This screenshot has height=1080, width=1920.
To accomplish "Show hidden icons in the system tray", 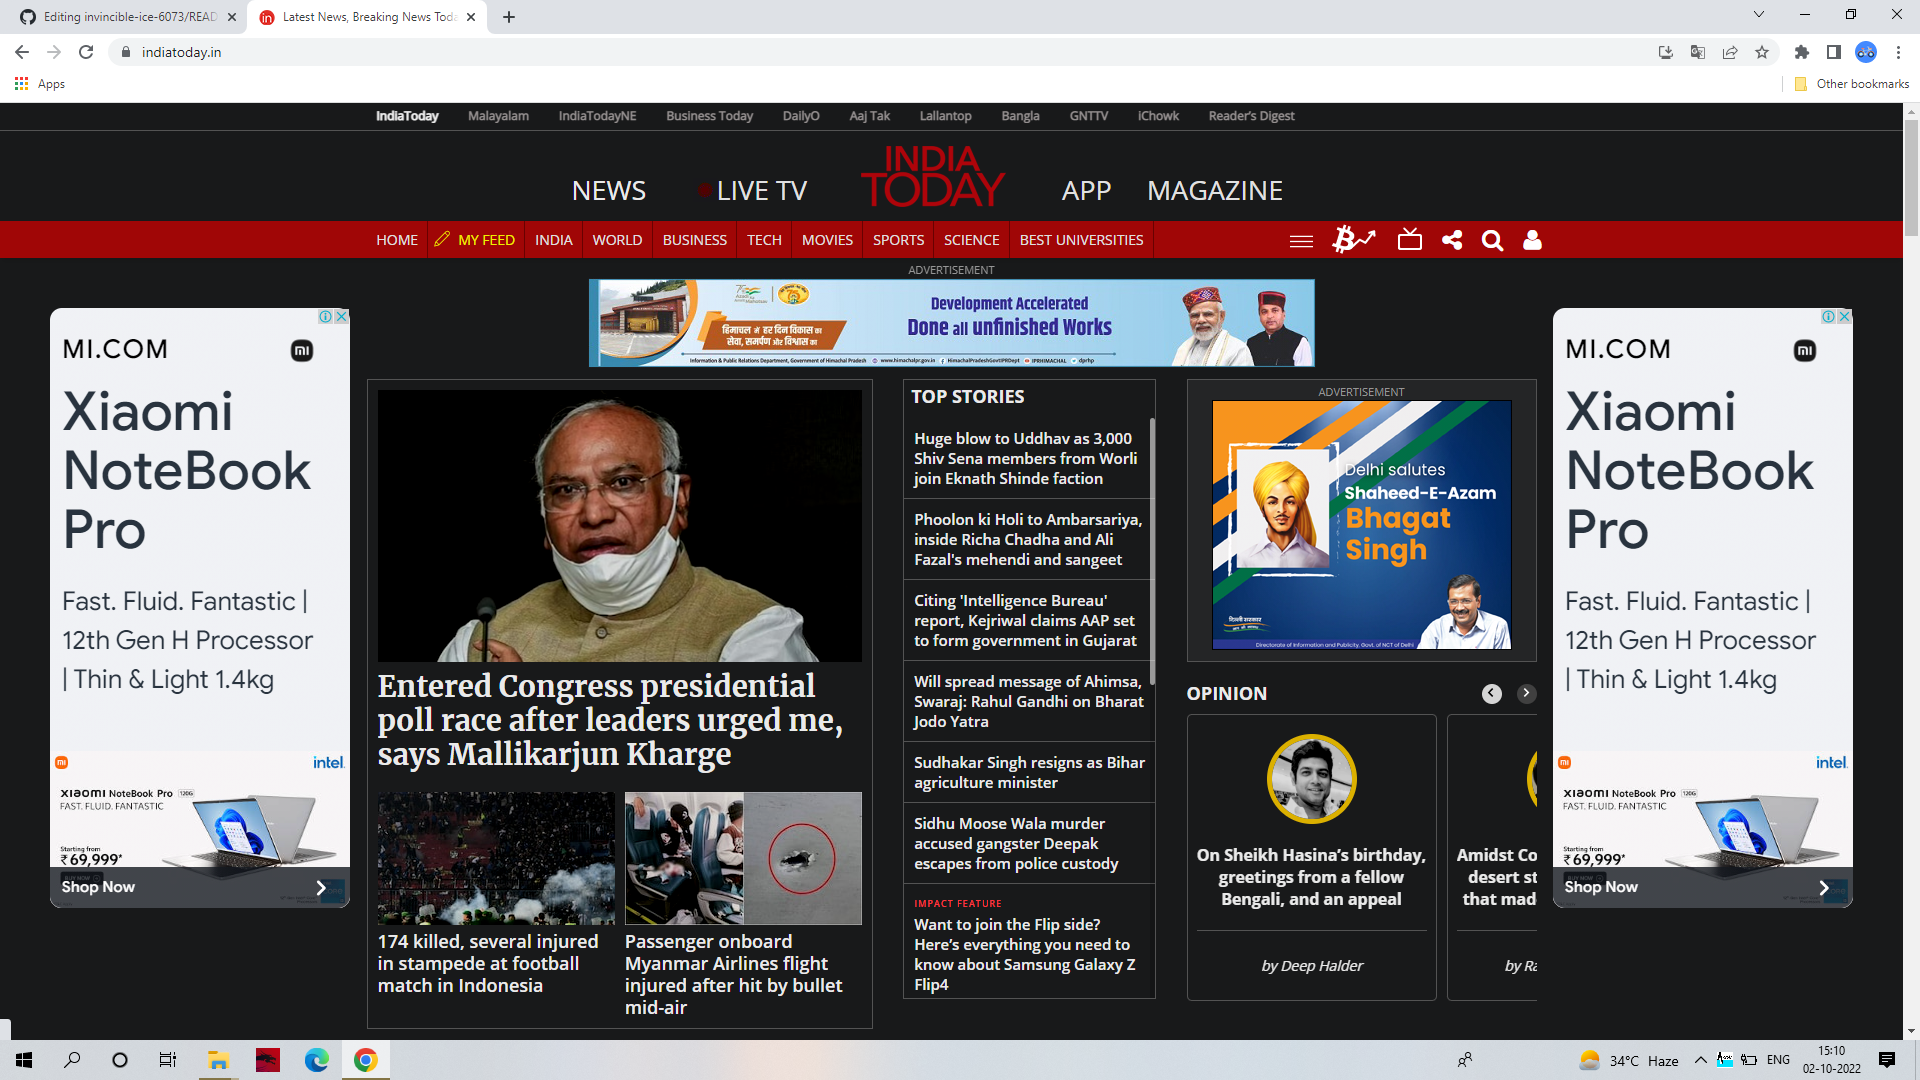I will [x=1700, y=1059].
